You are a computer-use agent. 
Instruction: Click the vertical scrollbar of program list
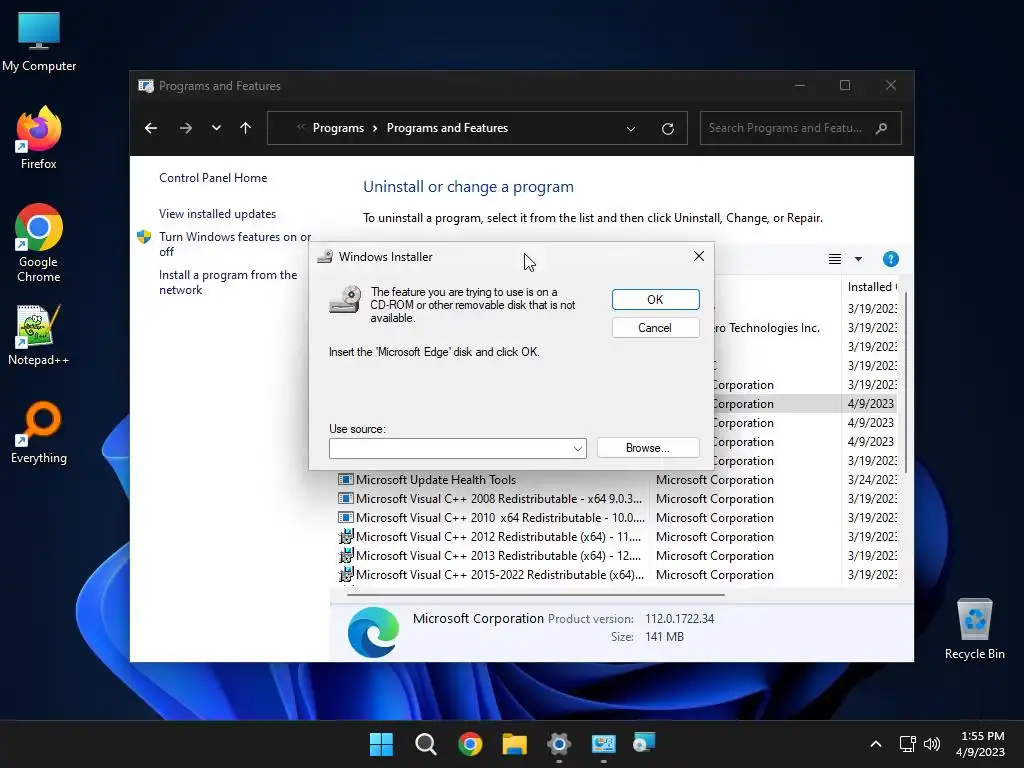905,383
